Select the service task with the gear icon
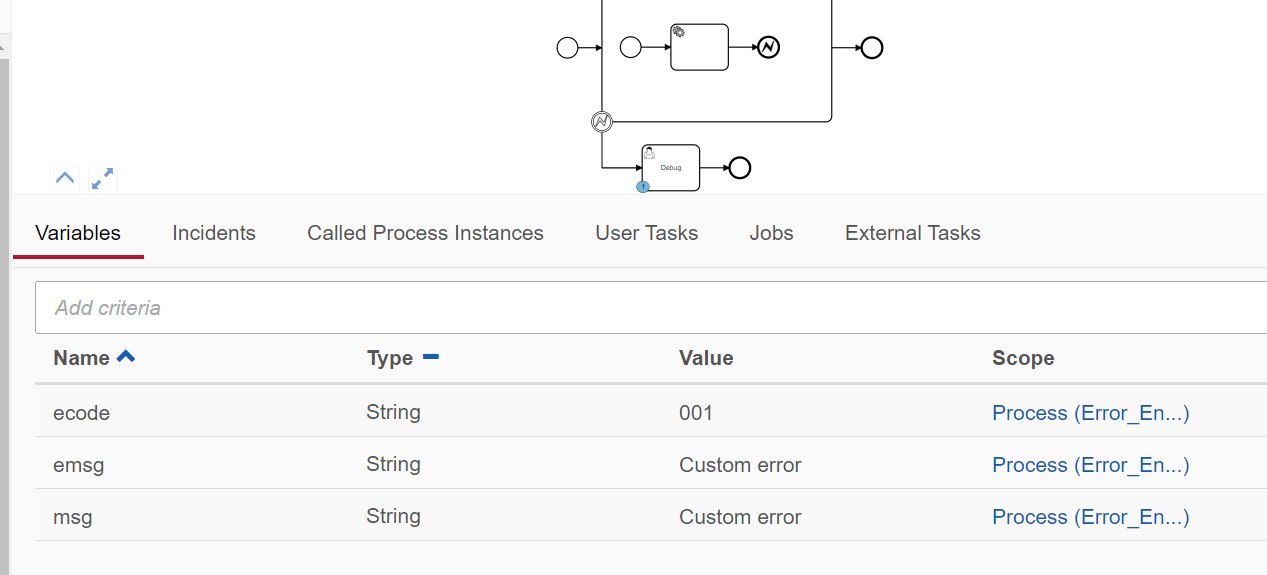This screenshot has width=1267, height=575. point(699,47)
